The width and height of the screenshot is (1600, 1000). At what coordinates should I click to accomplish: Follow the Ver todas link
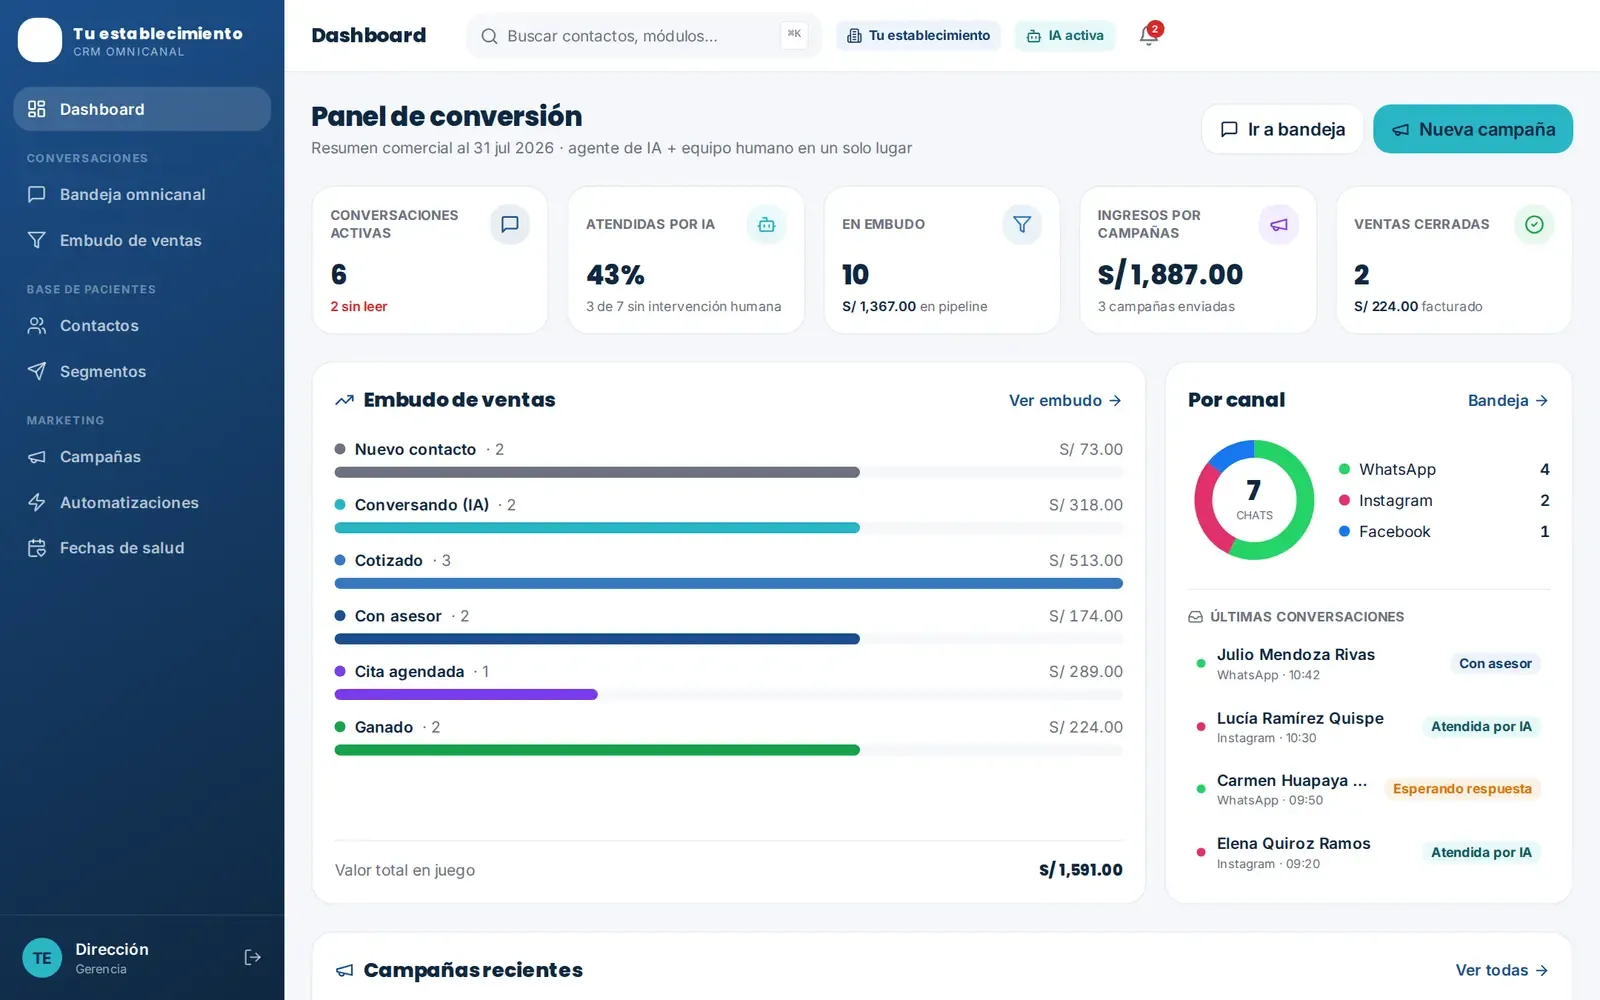coord(1502,970)
